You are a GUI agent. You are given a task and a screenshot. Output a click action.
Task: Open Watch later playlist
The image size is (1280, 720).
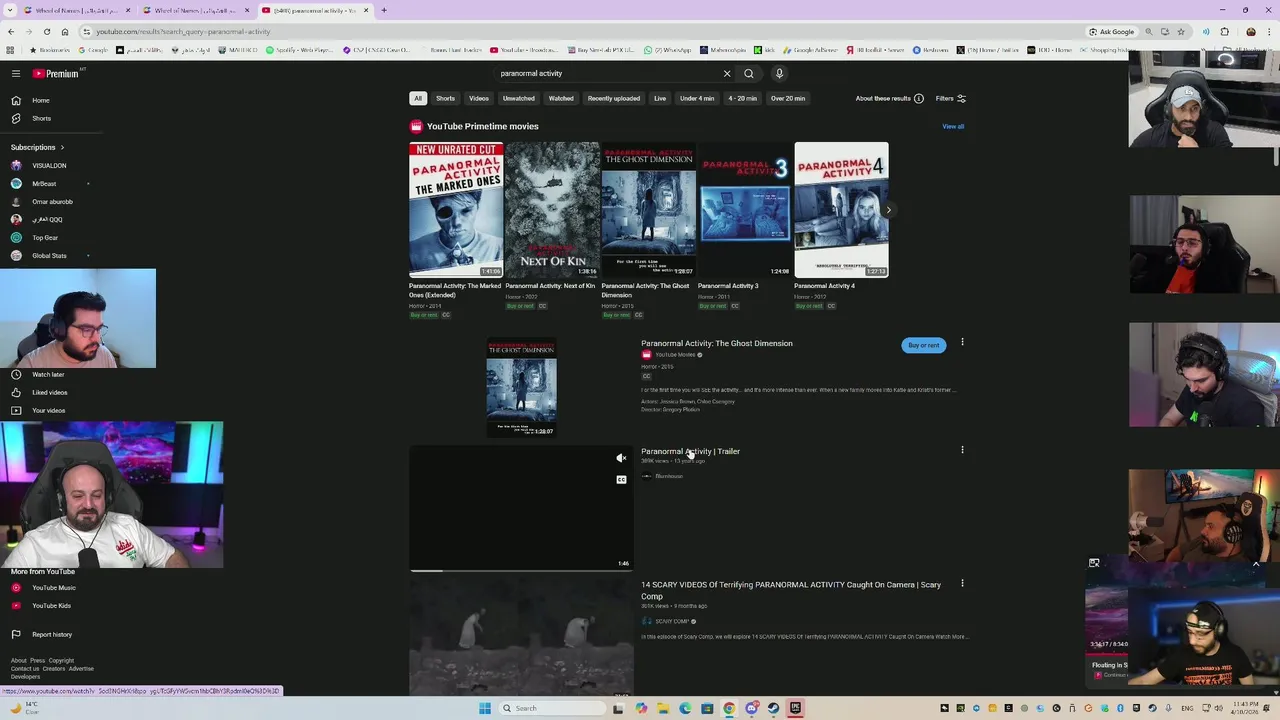(x=48, y=374)
